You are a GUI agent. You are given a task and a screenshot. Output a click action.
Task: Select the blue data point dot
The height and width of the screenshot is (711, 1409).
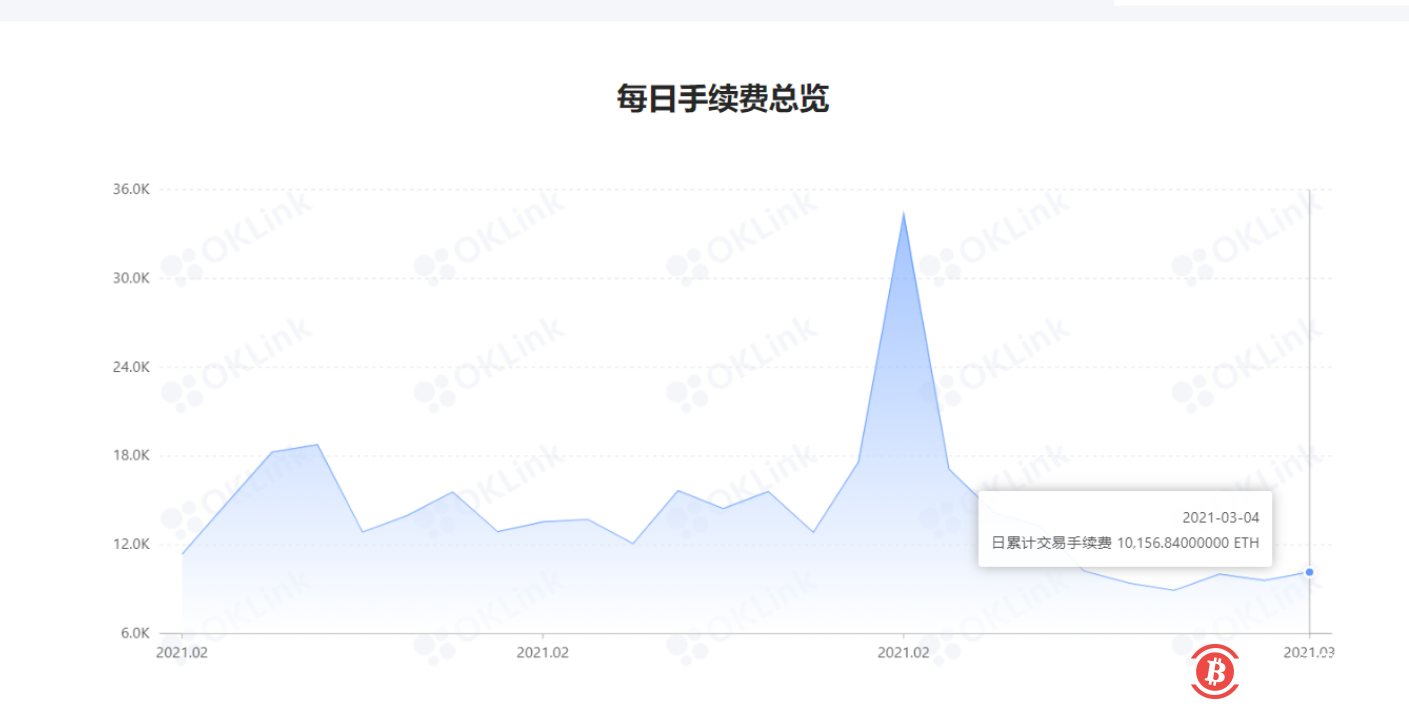pyautogui.click(x=1307, y=571)
